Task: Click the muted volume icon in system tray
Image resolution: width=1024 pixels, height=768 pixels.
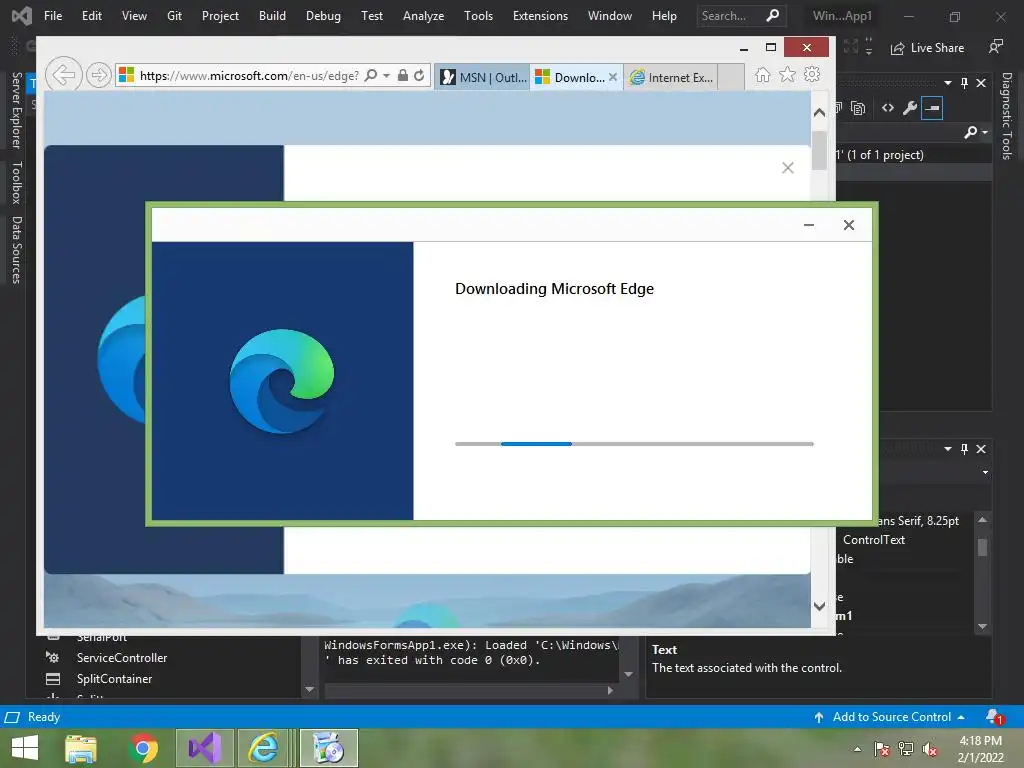Action: point(929,749)
